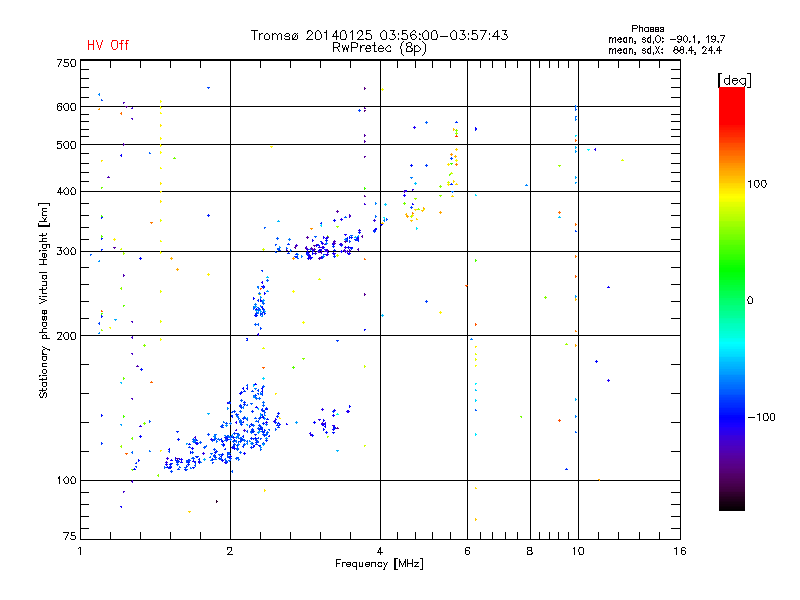Click the '2' frequency axis label

pyautogui.click(x=230, y=551)
